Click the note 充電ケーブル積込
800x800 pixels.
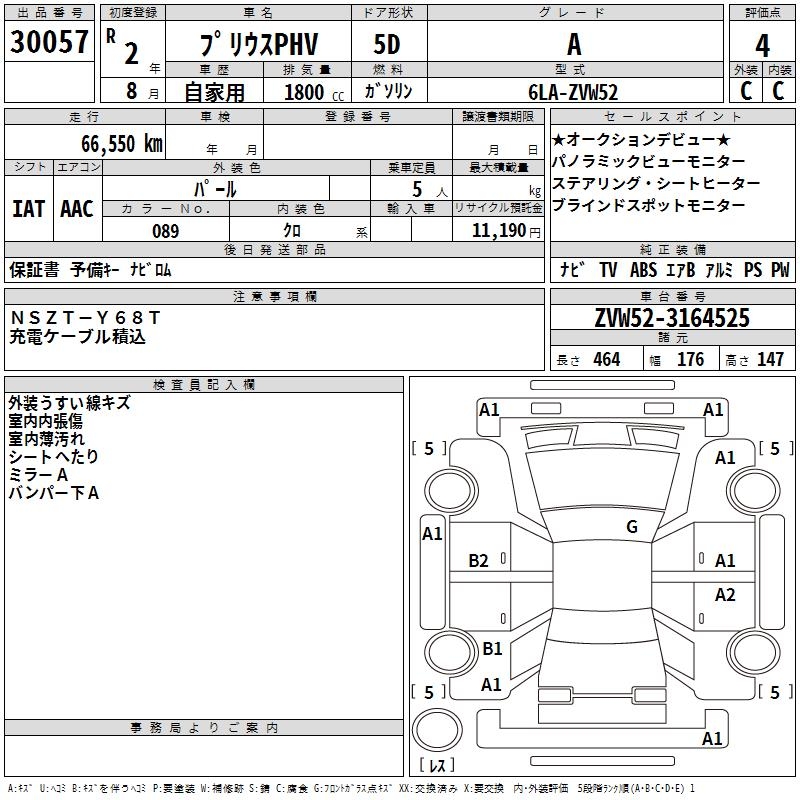(78, 336)
